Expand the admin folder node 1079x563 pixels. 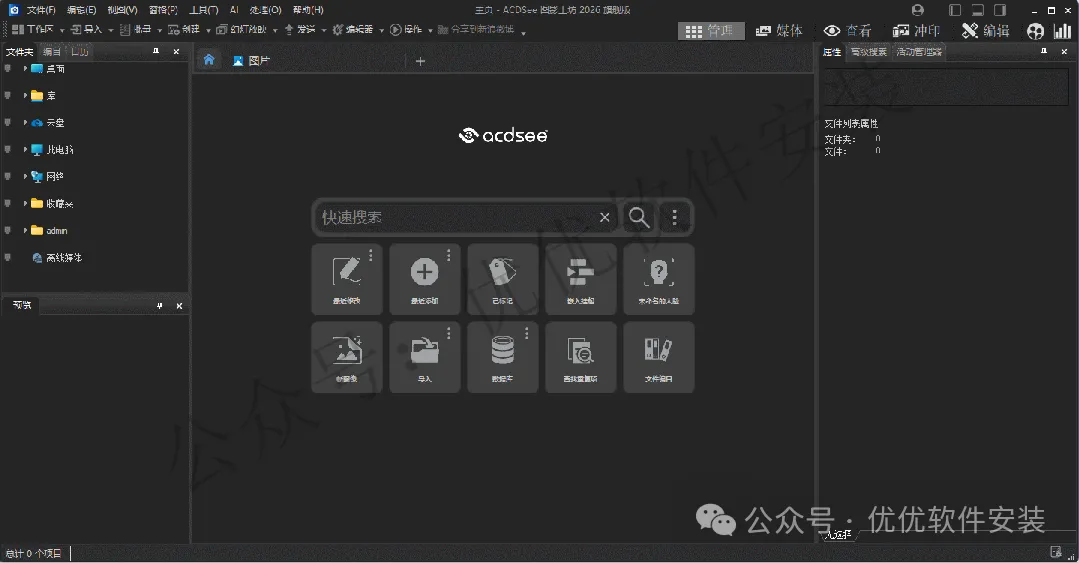(25, 231)
